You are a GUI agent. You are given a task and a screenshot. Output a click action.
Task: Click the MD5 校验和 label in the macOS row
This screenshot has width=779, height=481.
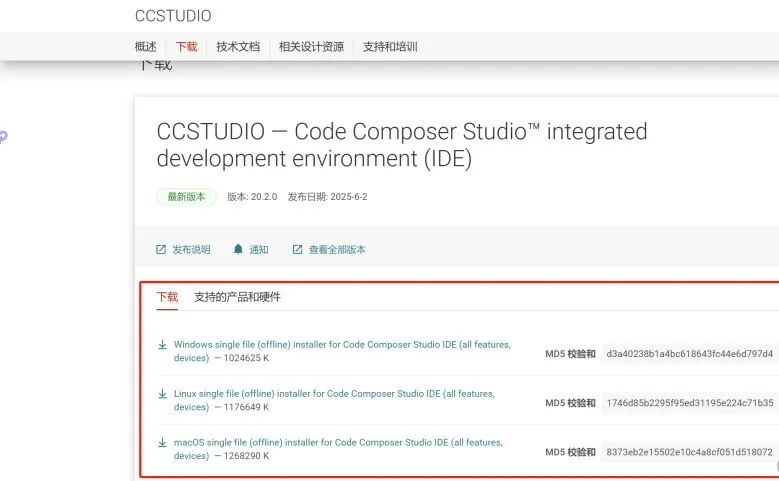570,452
